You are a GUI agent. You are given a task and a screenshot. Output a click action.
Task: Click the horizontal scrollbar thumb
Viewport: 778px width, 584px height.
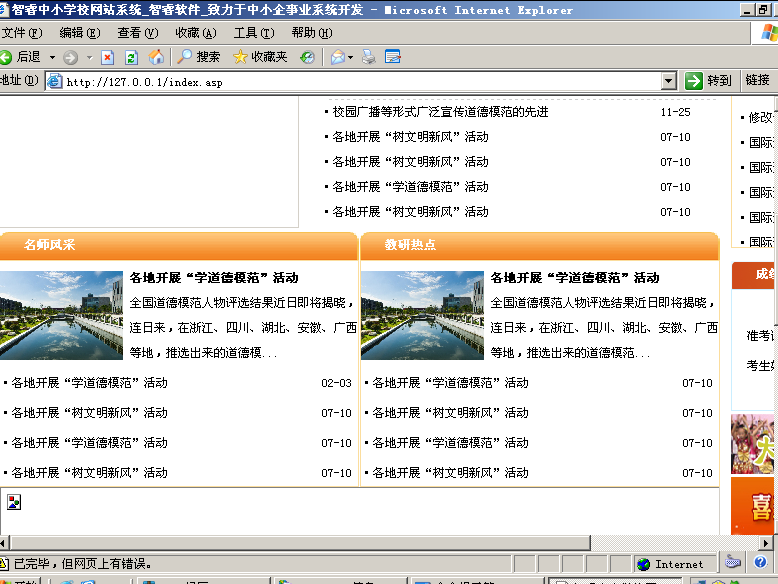click(300, 543)
